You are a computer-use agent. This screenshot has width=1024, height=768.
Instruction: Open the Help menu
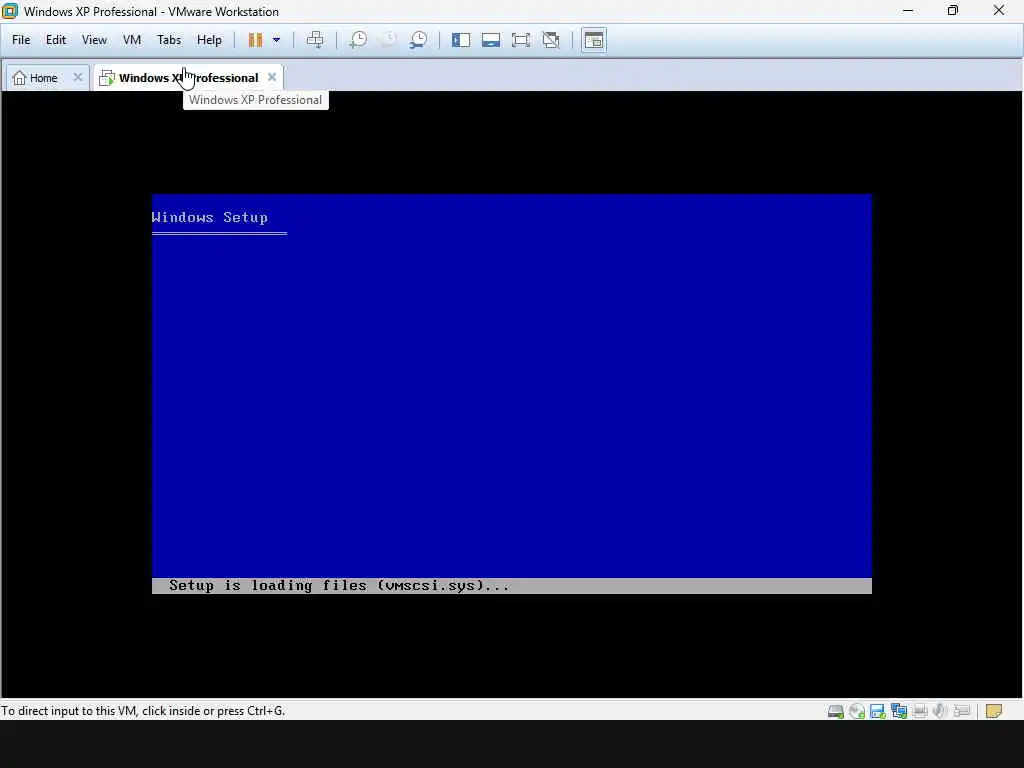click(x=209, y=40)
